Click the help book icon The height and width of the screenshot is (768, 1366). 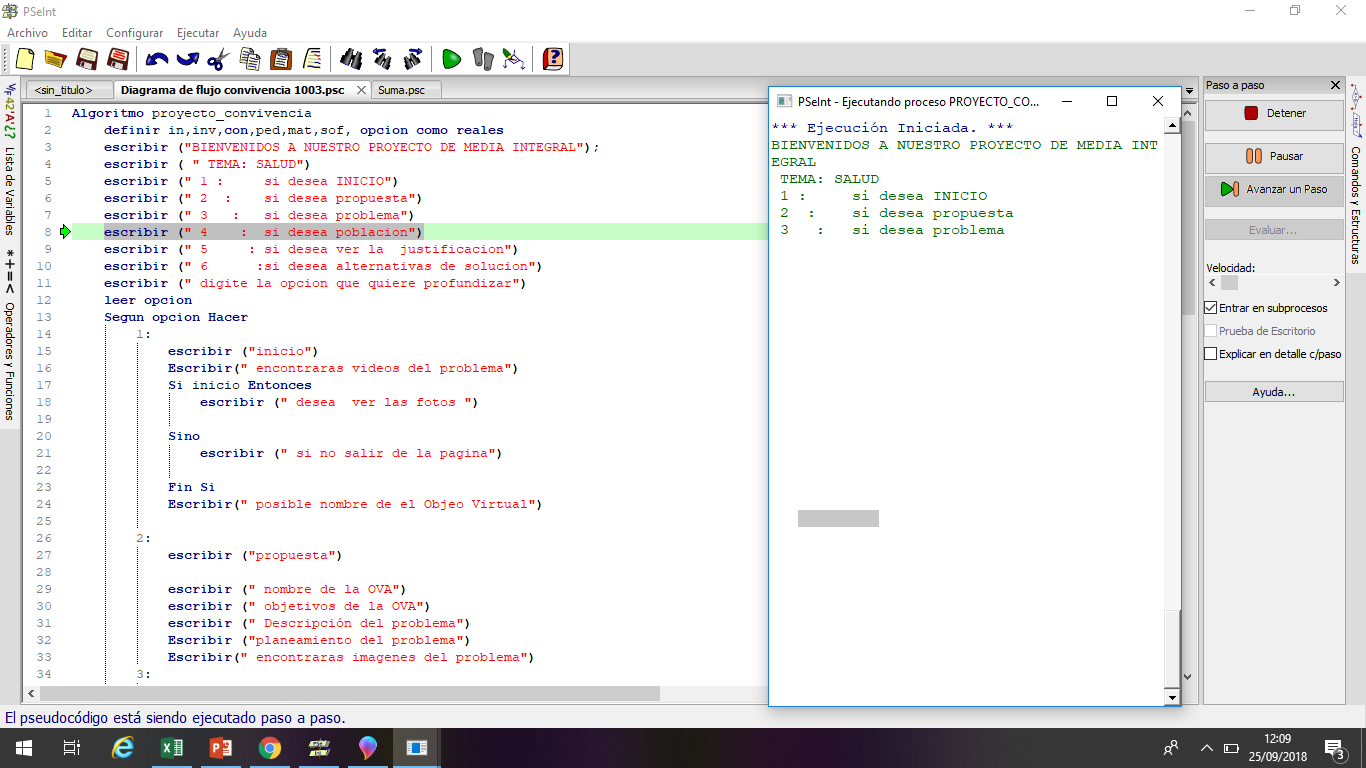tap(552, 59)
